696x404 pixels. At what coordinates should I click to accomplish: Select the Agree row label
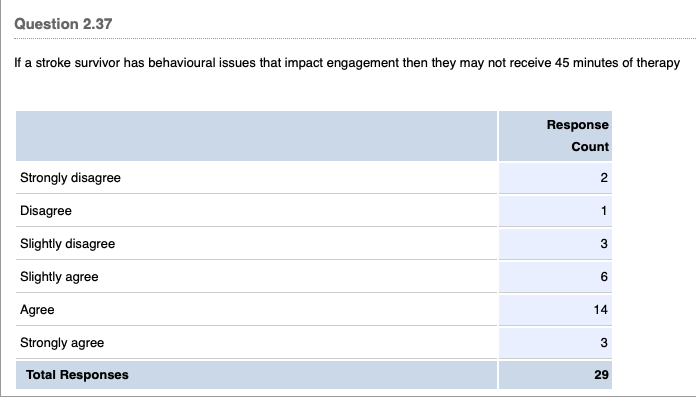click(37, 310)
